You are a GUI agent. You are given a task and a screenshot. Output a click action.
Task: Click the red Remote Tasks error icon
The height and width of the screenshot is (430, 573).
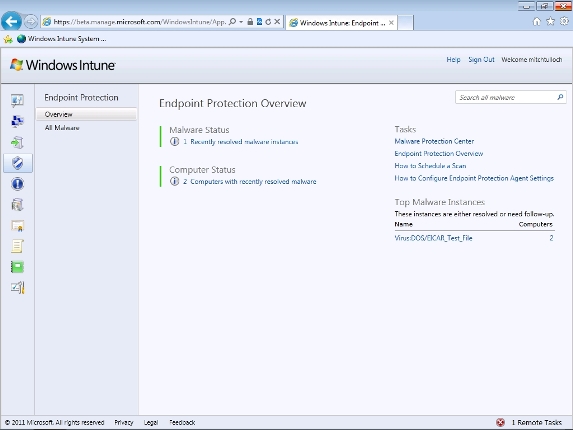(500, 422)
